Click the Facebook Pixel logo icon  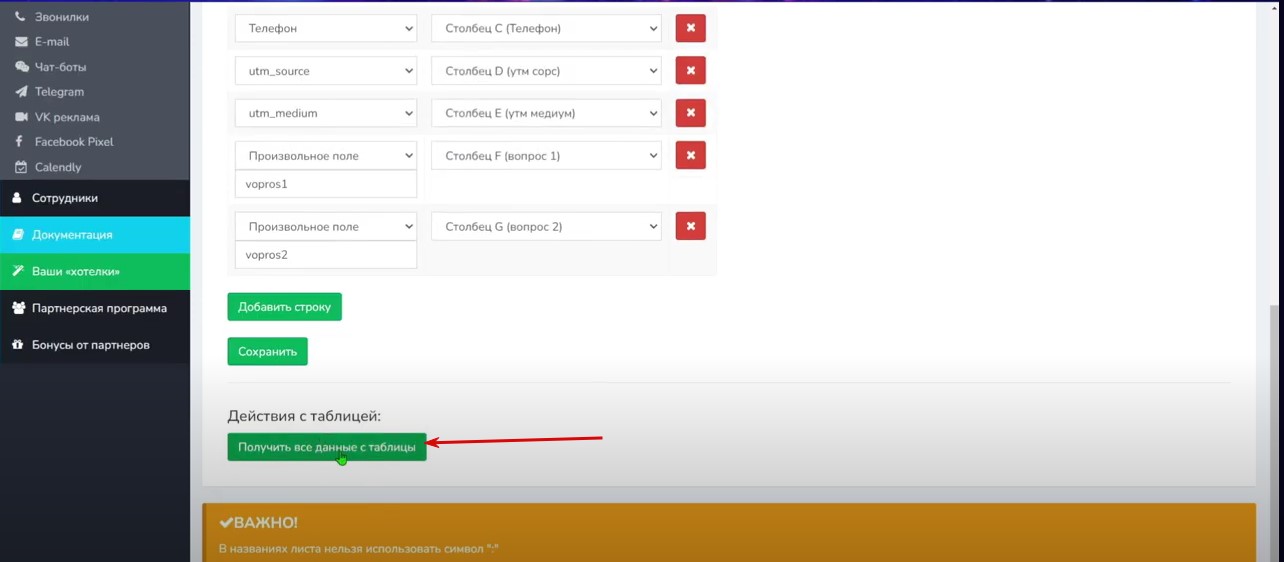pos(21,142)
